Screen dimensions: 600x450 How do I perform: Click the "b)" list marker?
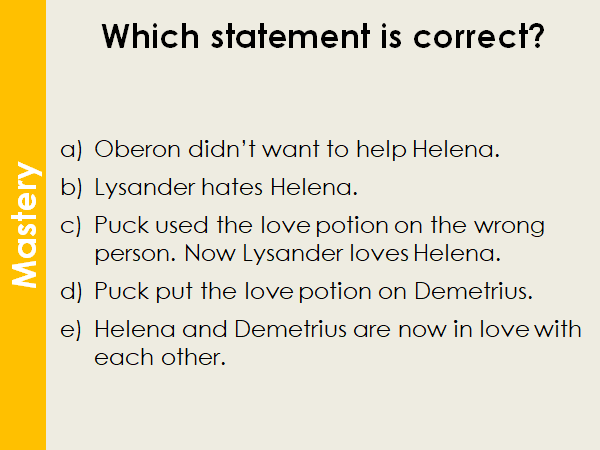(x=69, y=187)
